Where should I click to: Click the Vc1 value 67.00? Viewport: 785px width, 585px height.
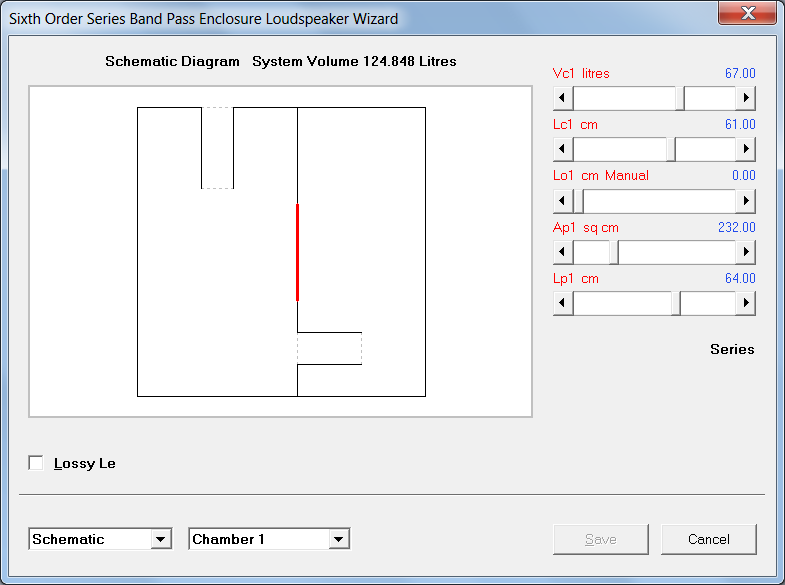coord(740,74)
